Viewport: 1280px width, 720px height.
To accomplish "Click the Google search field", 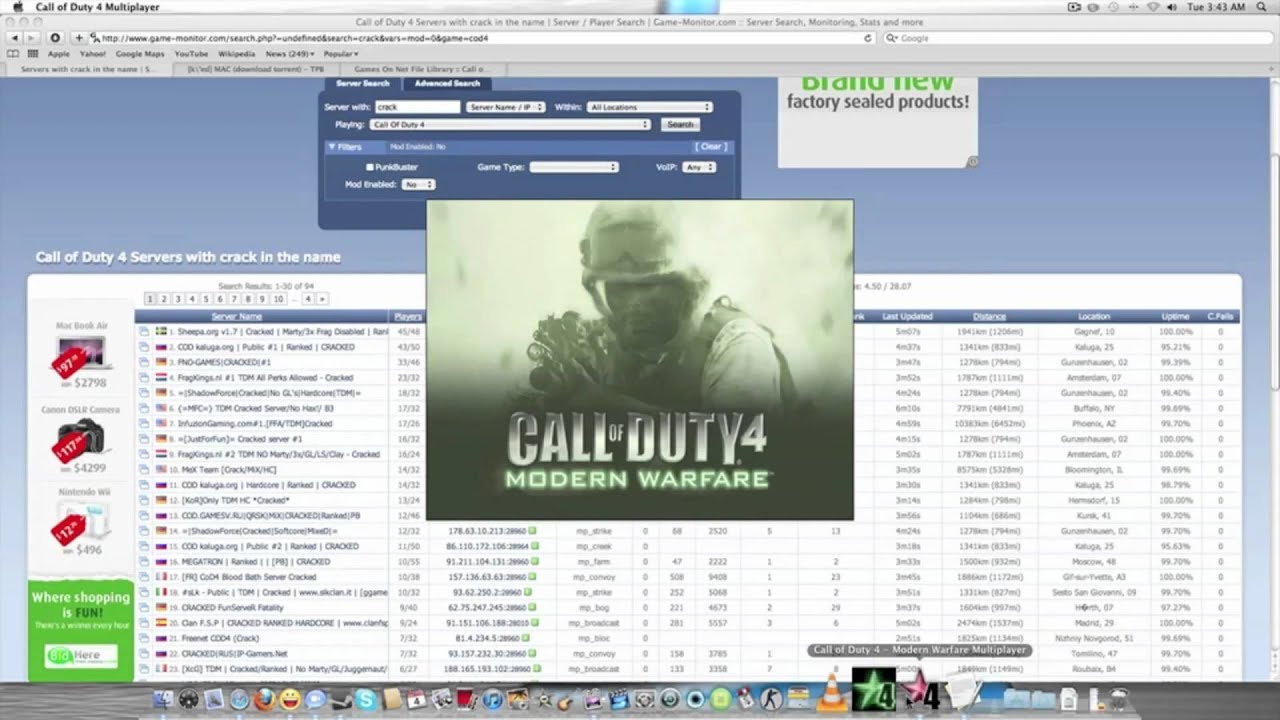I will 1076,38.
